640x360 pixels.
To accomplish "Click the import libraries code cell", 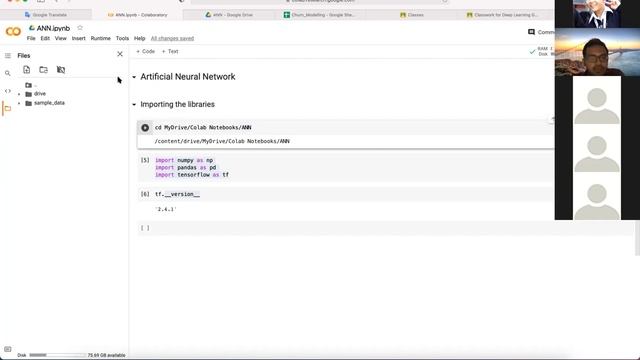I will point(346,168).
